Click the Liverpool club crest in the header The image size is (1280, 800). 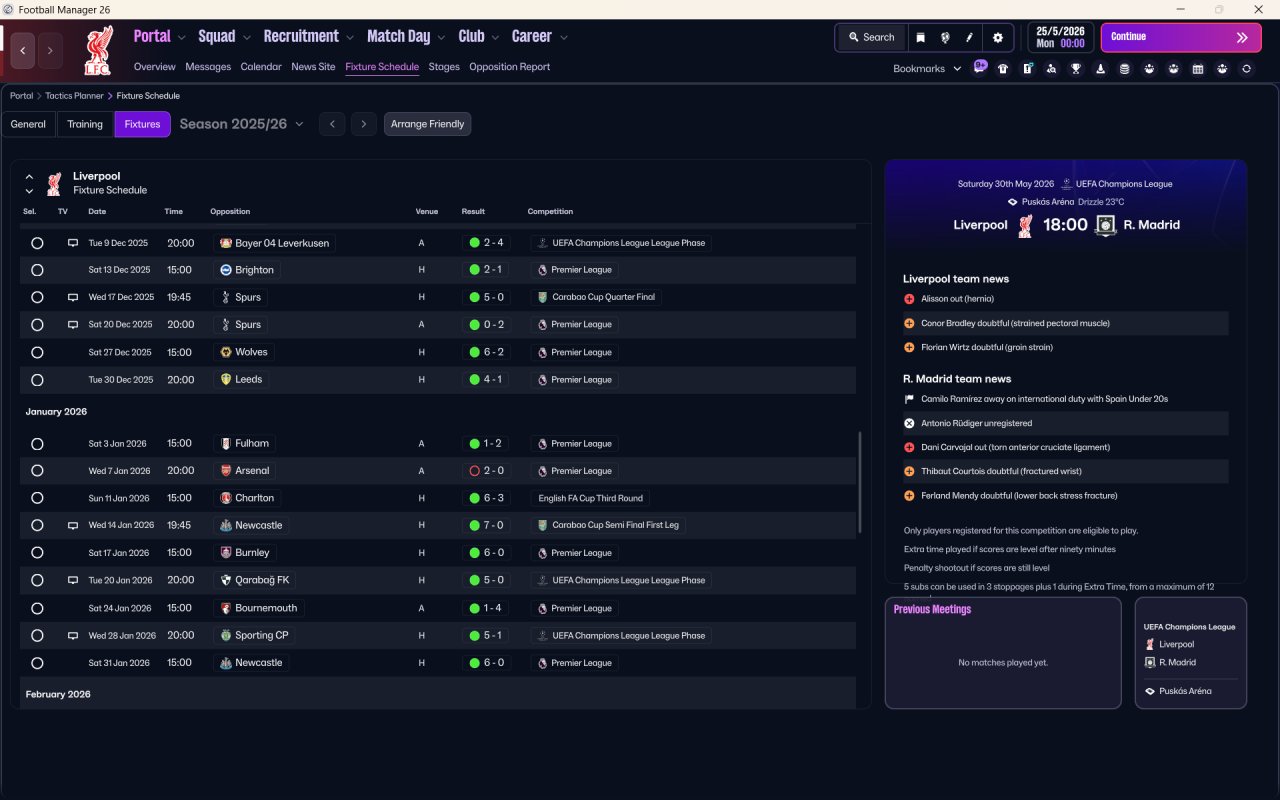click(x=98, y=50)
